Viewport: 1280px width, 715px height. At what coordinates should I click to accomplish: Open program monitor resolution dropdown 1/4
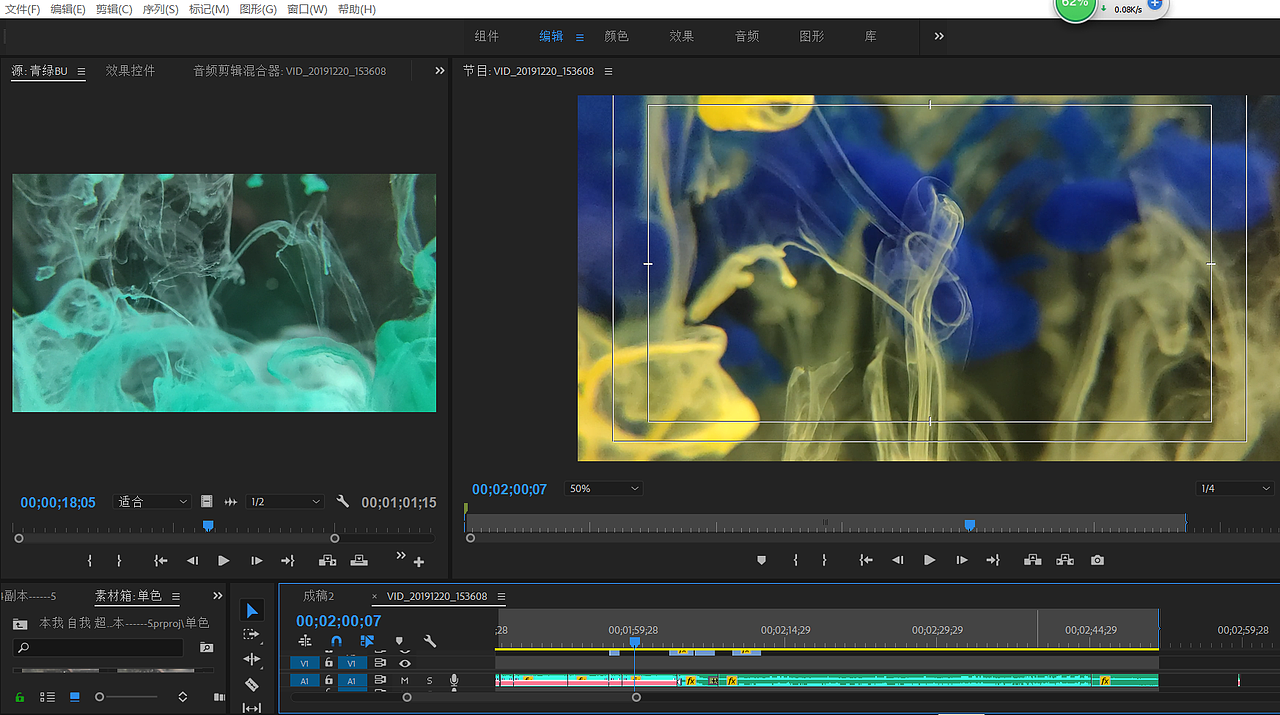(1235, 489)
